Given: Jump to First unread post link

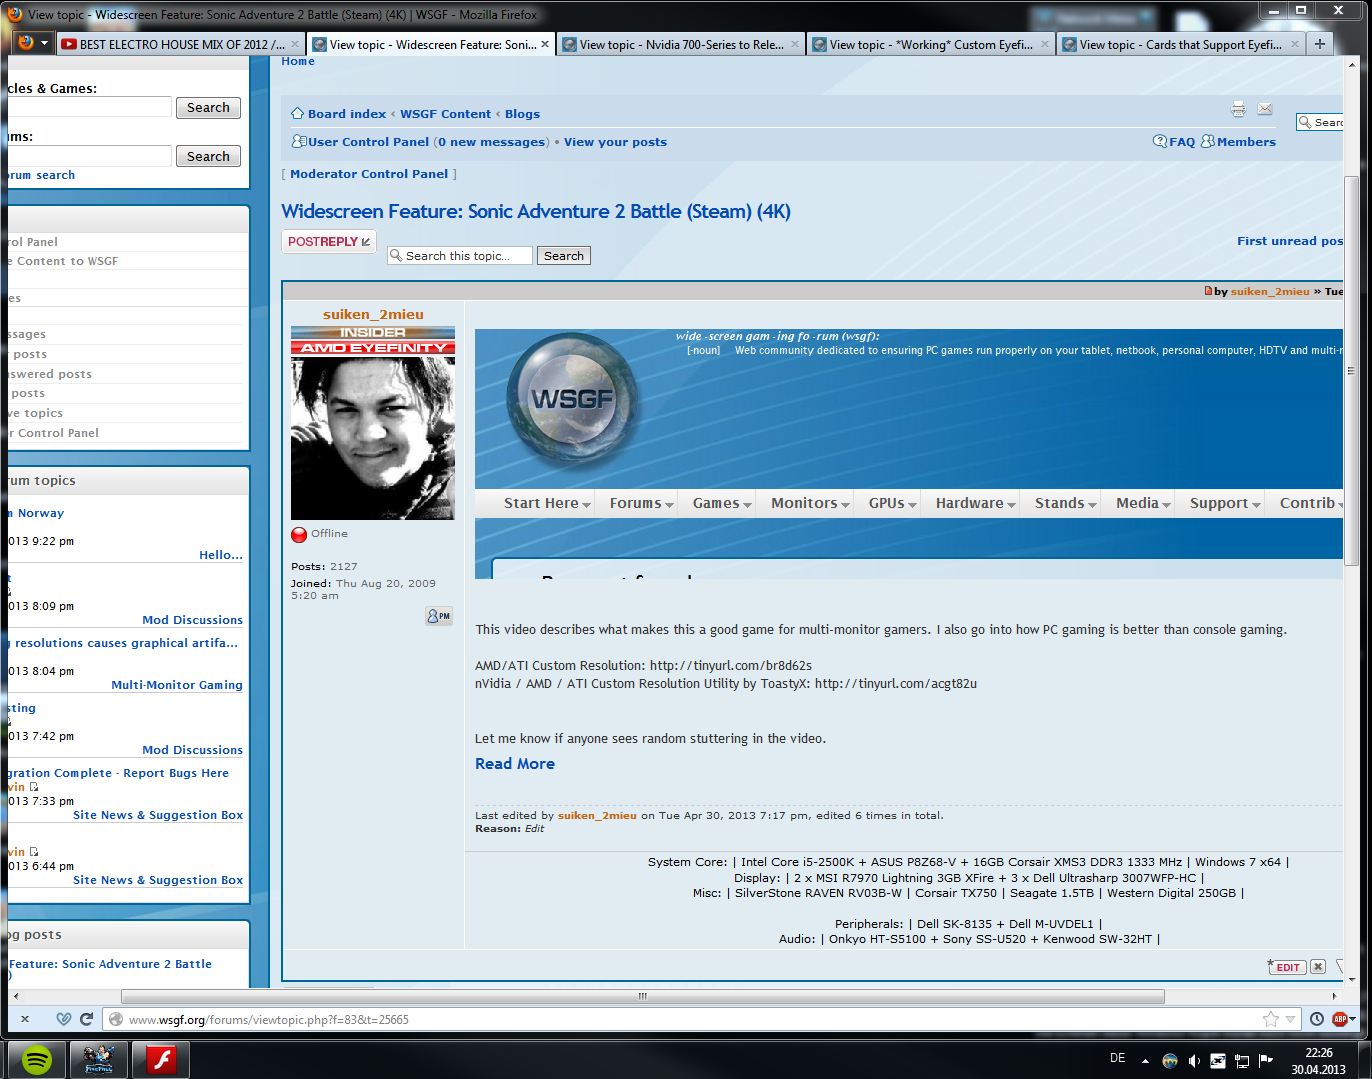Looking at the screenshot, I should click(x=1290, y=241).
